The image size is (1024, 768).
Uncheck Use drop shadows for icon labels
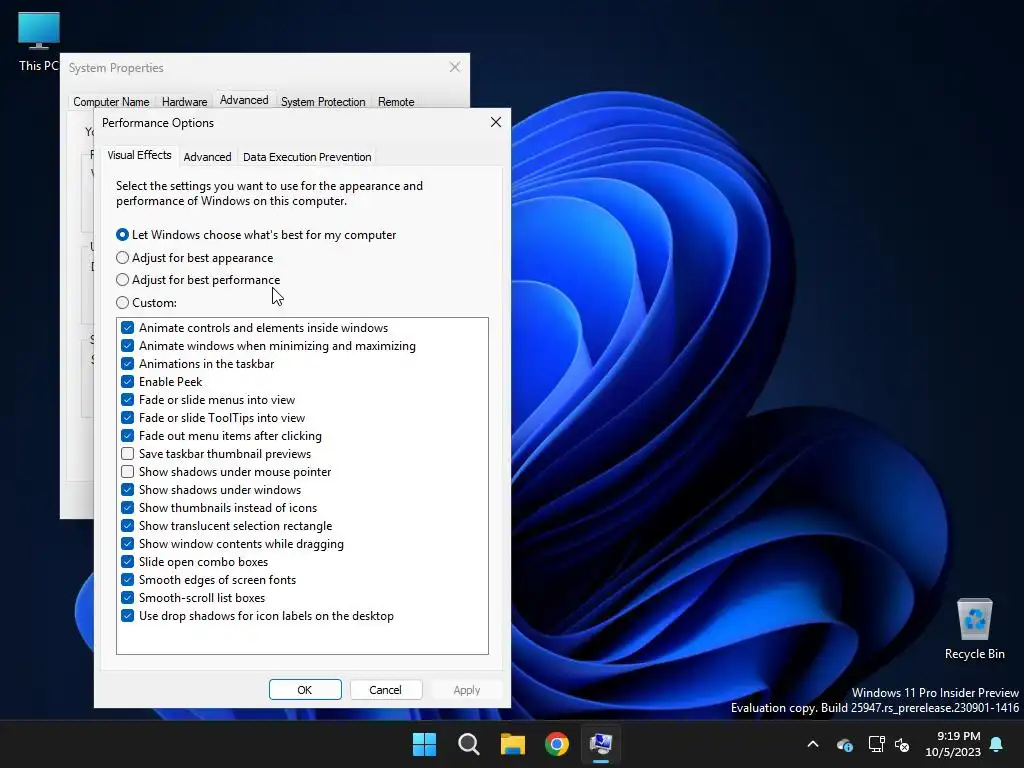(x=127, y=616)
